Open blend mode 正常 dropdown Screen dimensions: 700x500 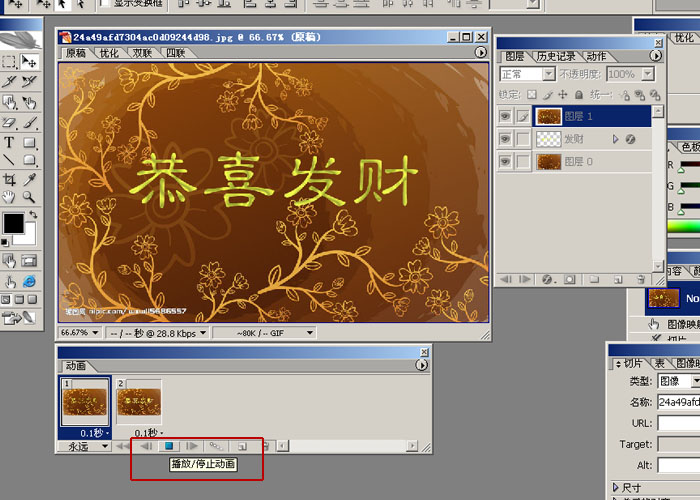pos(549,74)
